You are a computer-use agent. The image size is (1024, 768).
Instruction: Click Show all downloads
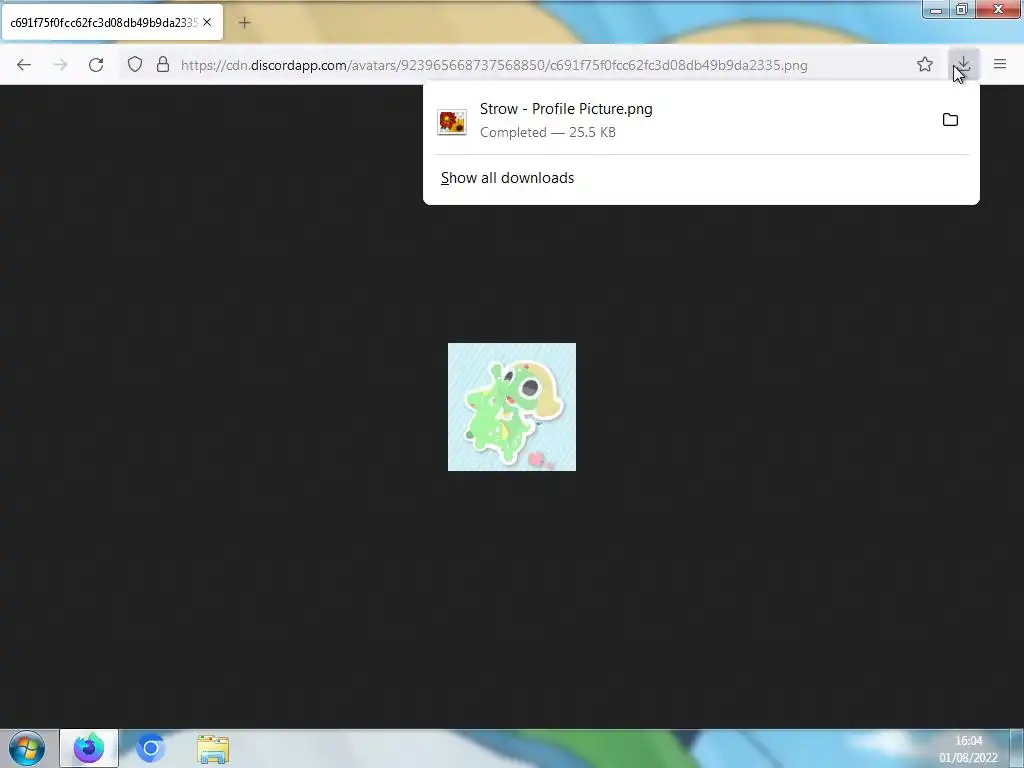tap(507, 178)
